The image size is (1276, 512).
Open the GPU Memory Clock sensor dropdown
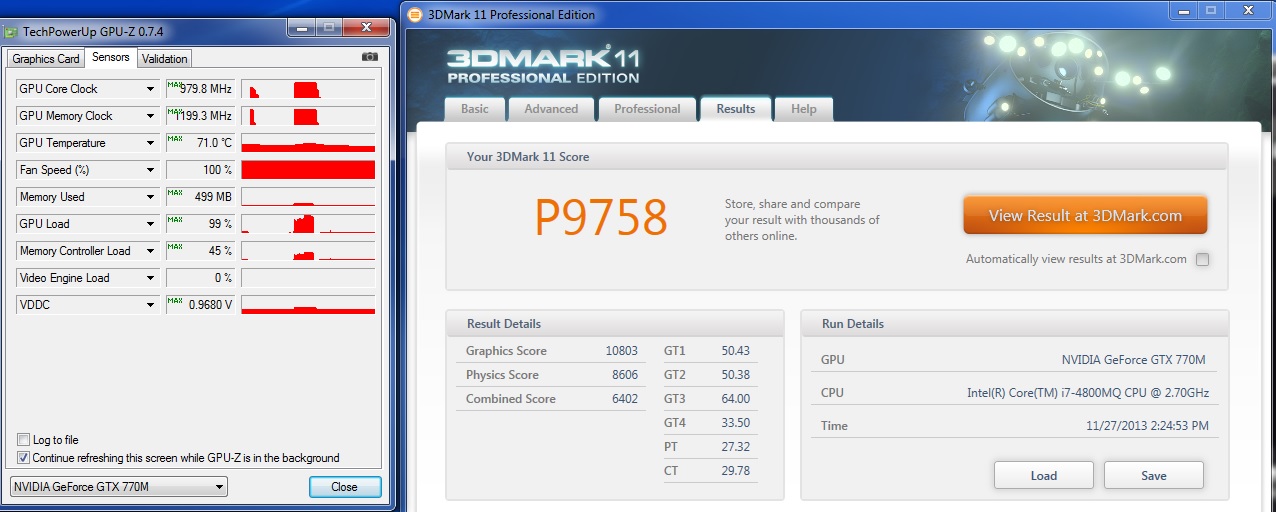click(151, 116)
